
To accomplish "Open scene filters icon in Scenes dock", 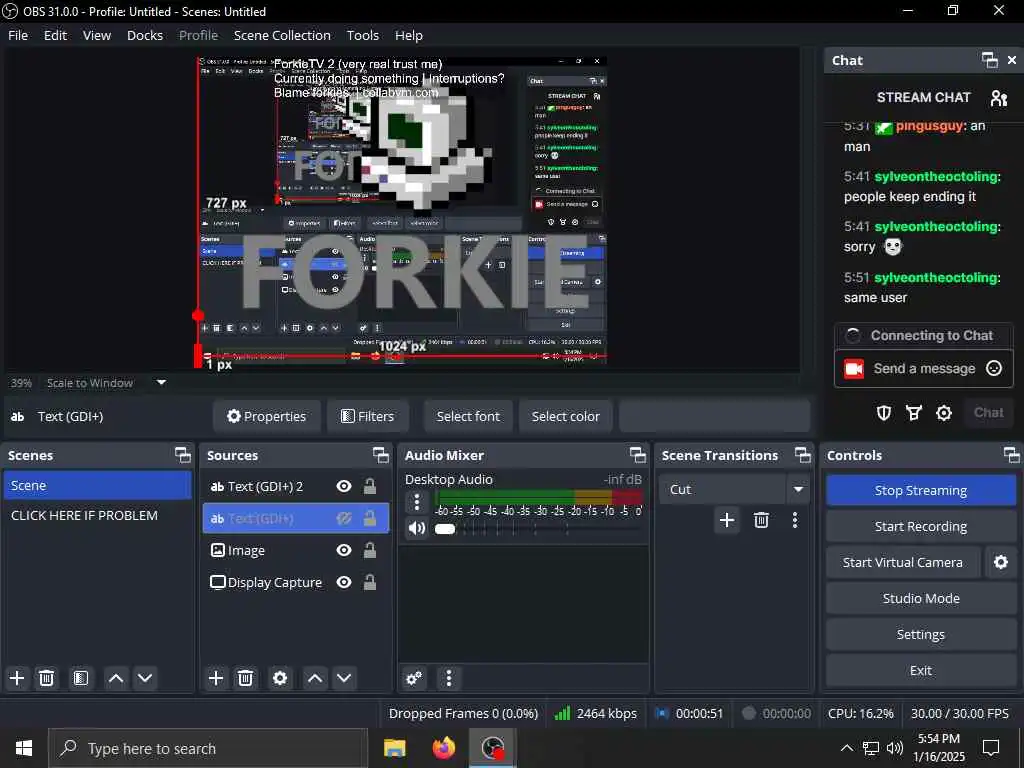I will [80, 678].
